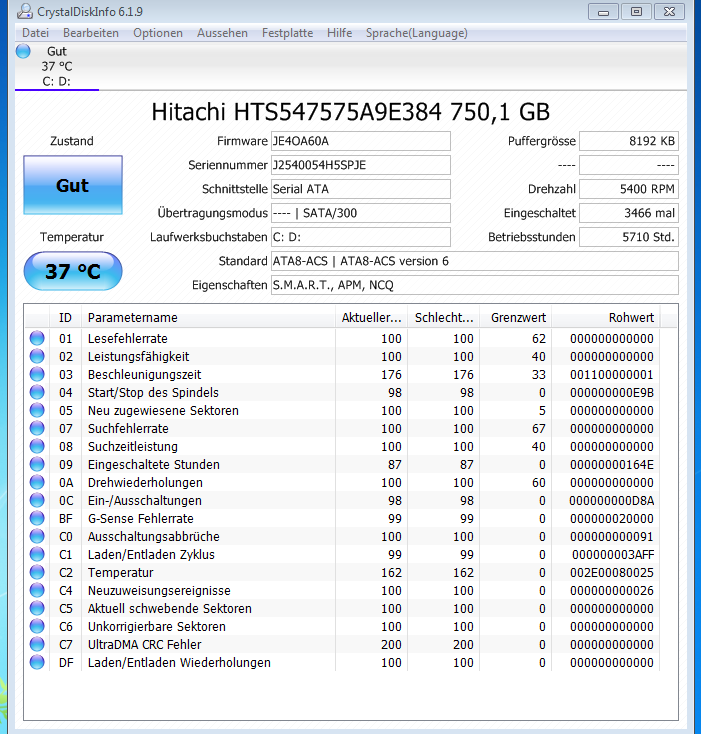Click the Firmware field JE4OA60A
Image resolution: width=701 pixels, height=734 pixels.
click(361, 141)
